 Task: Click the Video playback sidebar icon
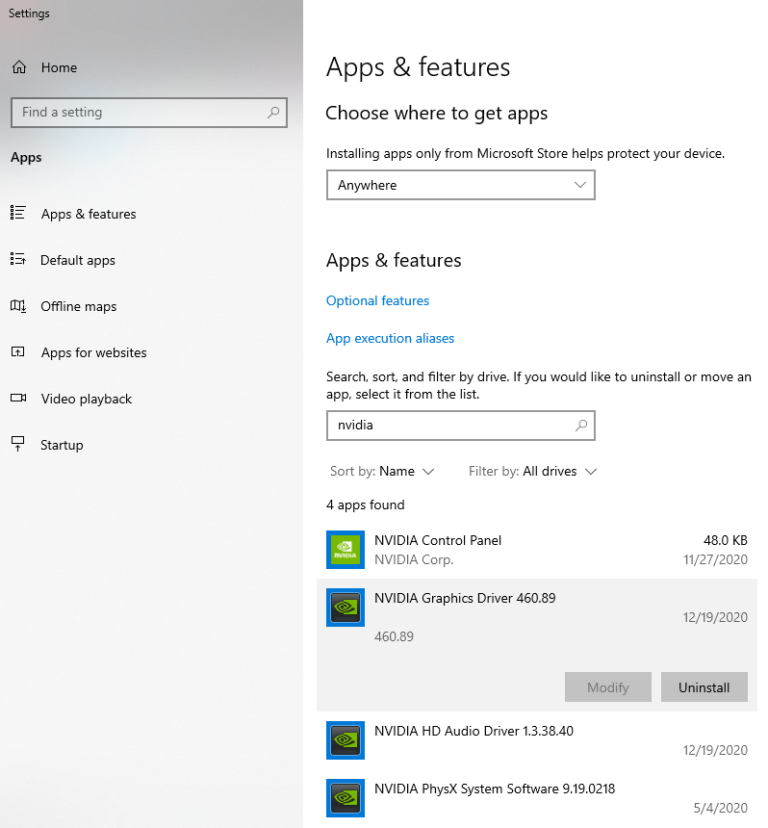pos(18,398)
